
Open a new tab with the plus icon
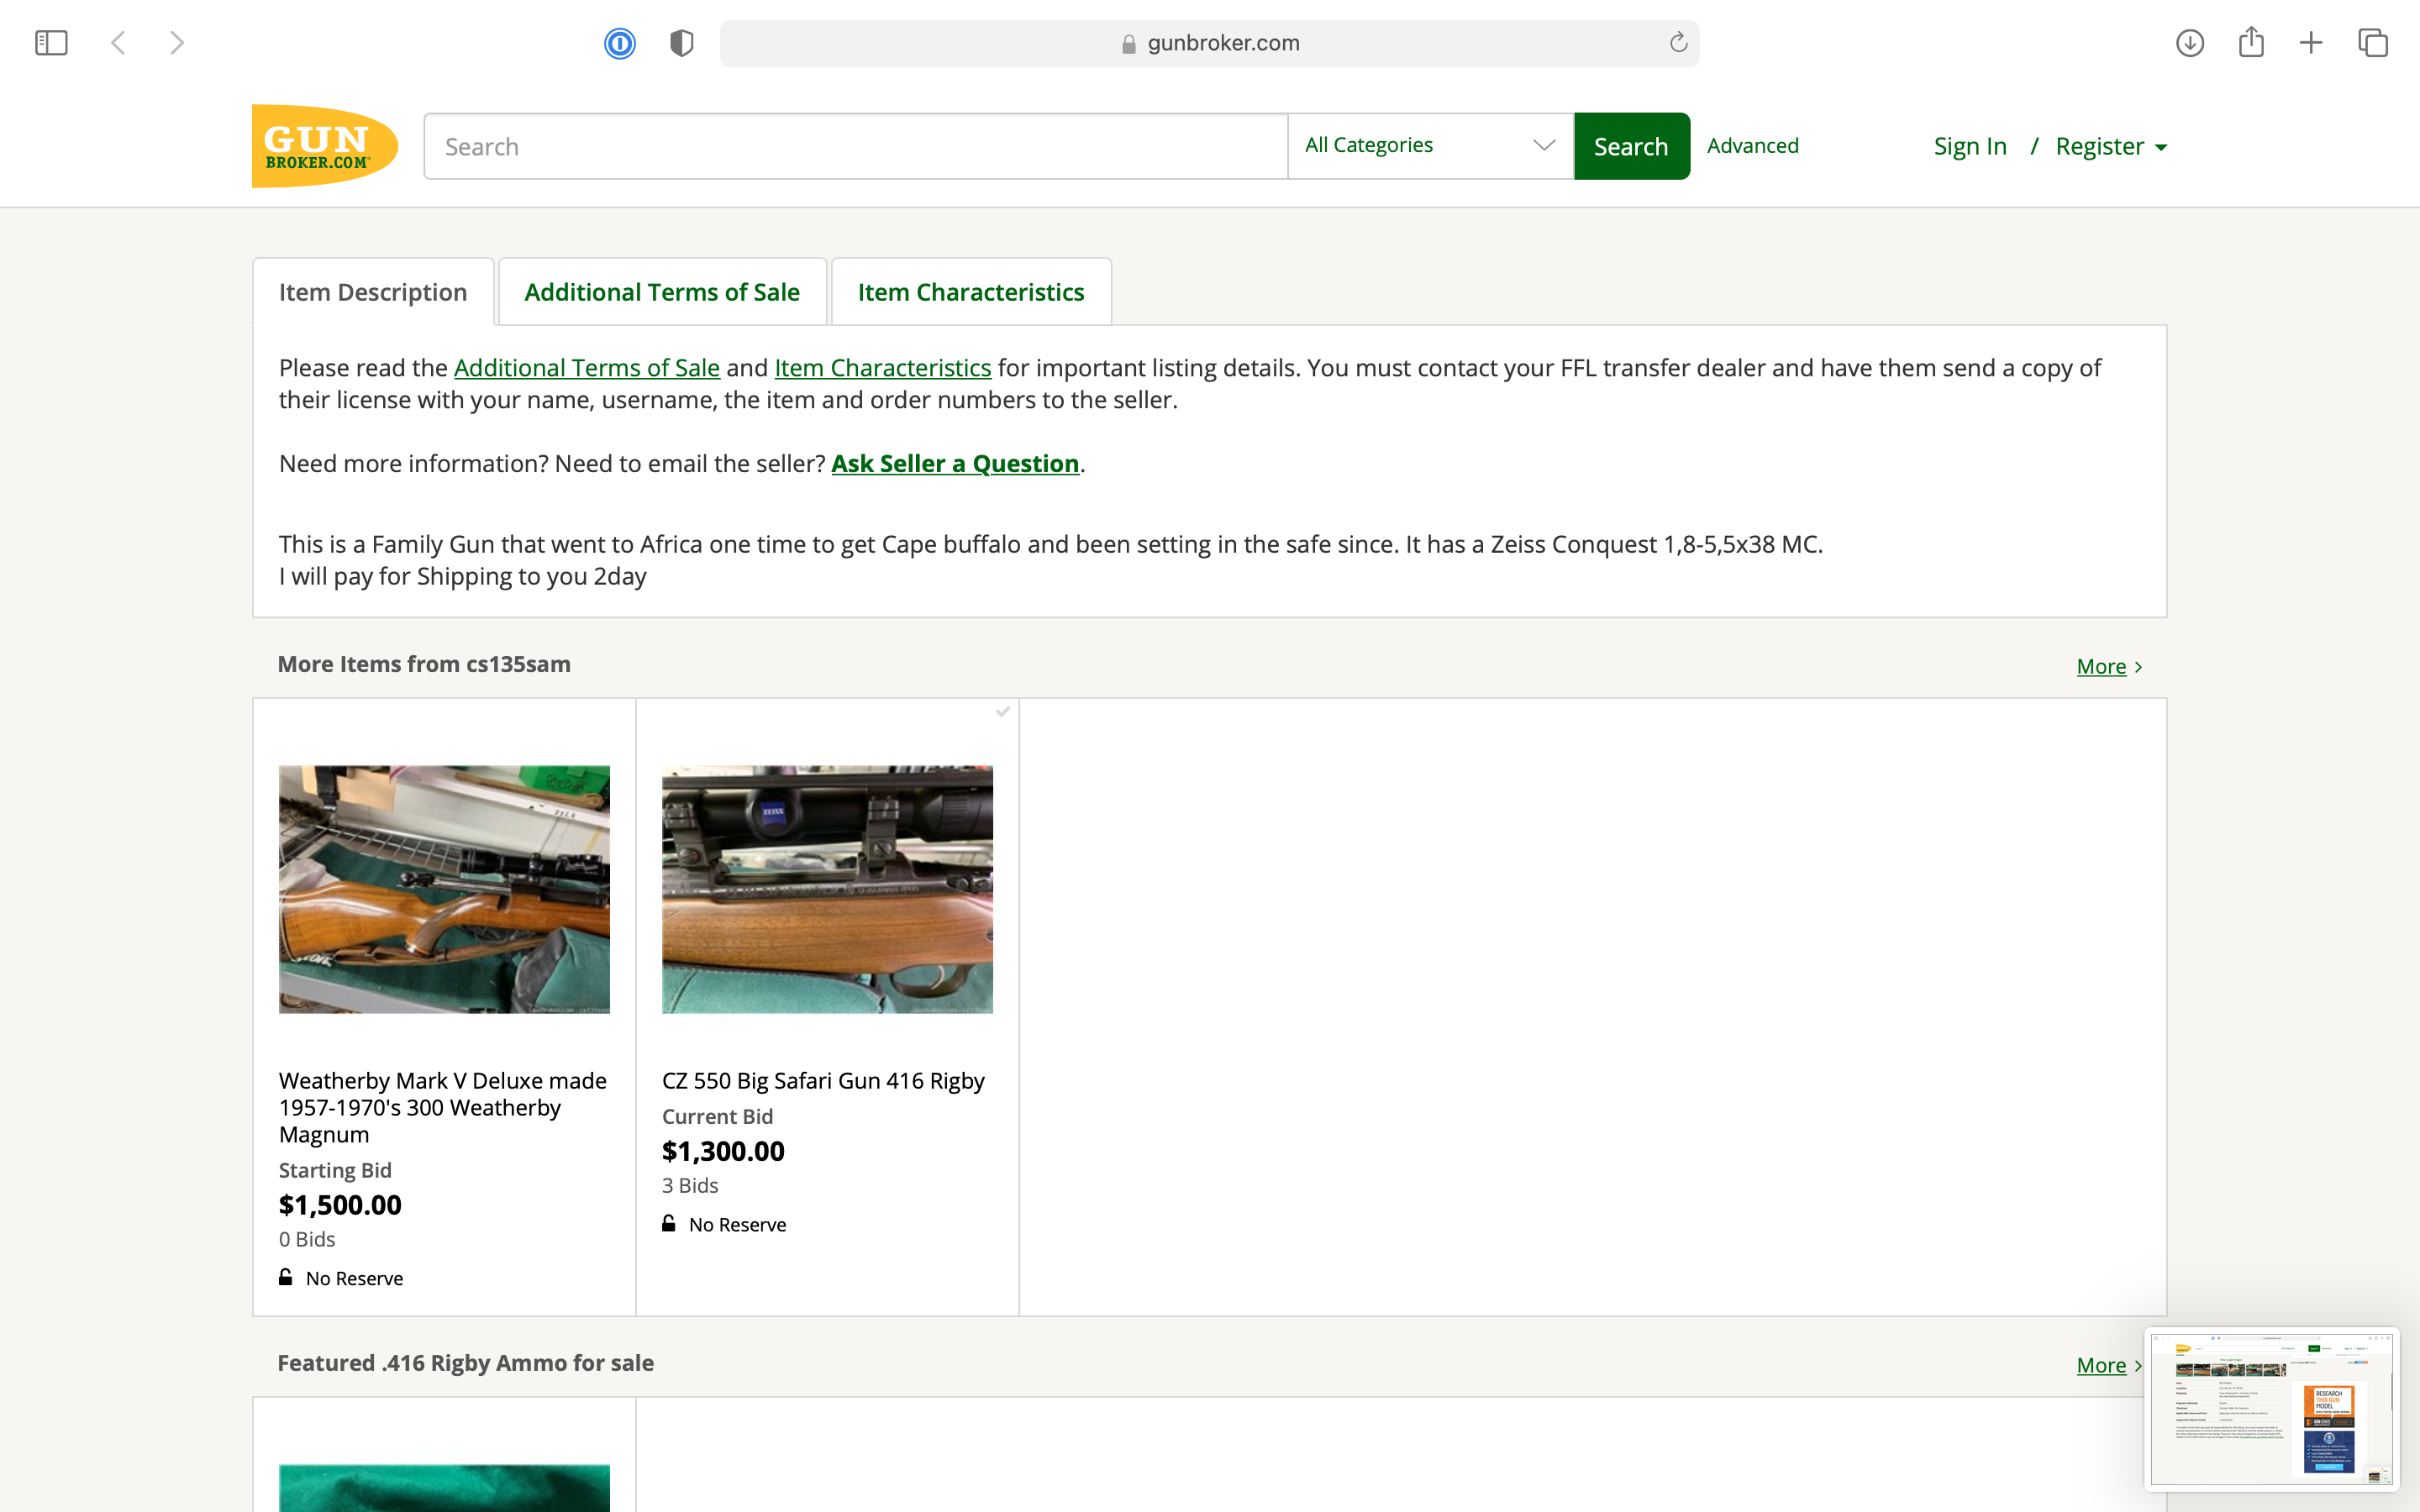[x=2311, y=43]
